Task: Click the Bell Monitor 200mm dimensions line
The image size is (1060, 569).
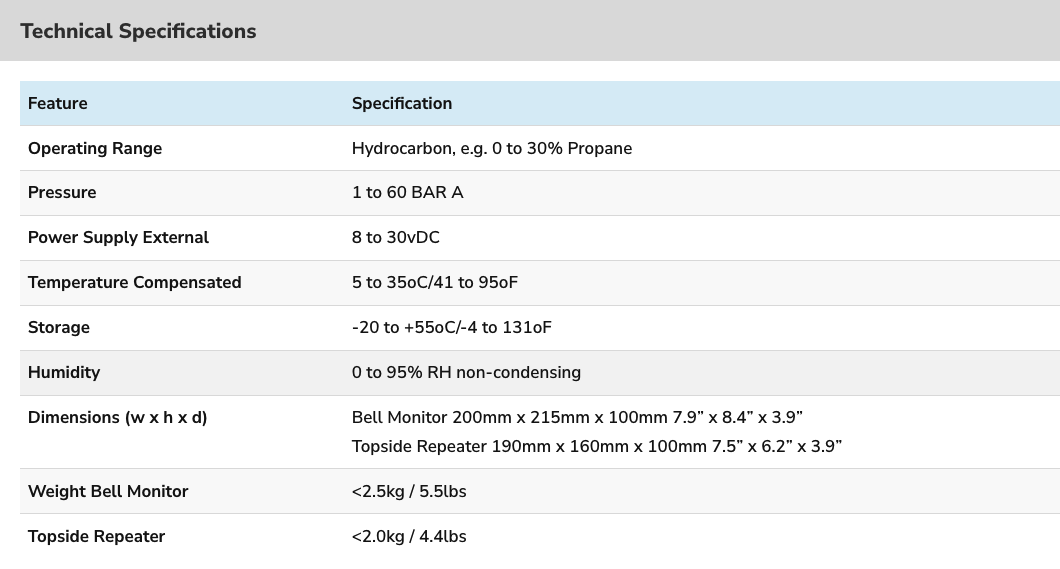Action: pos(577,418)
